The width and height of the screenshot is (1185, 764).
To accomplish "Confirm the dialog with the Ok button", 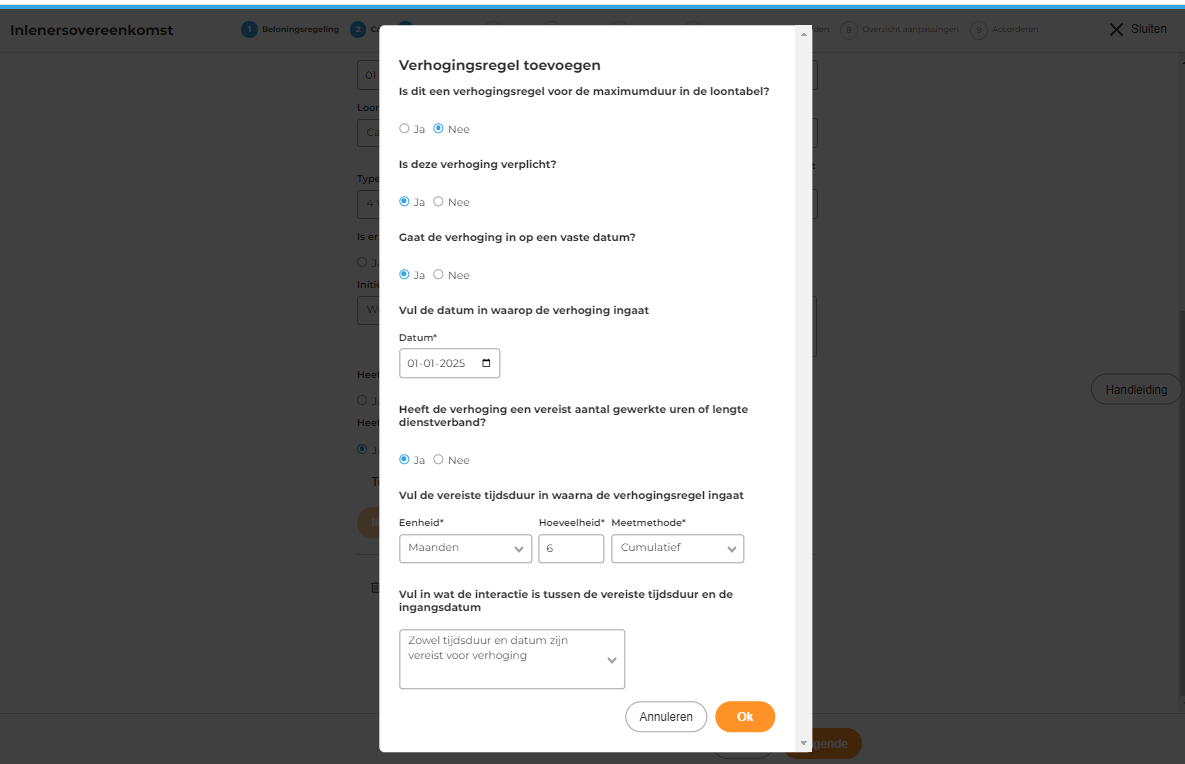I will coord(745,717).
